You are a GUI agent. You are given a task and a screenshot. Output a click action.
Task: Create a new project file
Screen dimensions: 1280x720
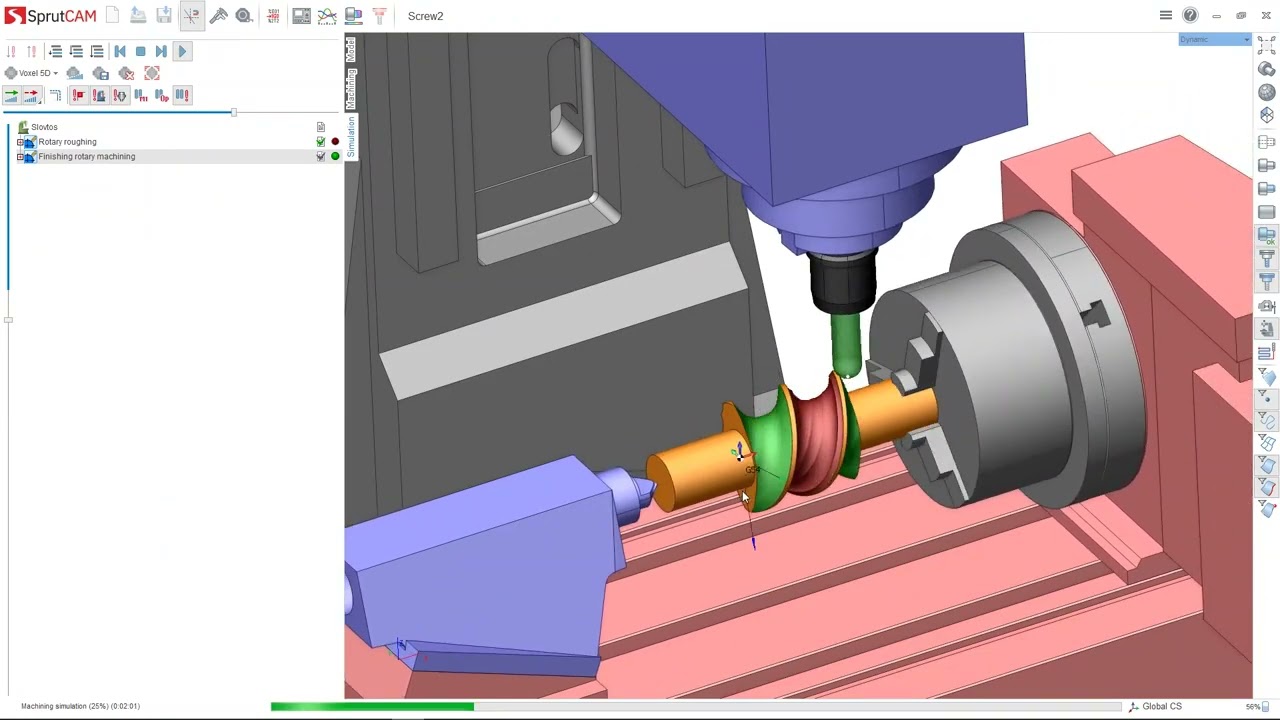(112, 16)
